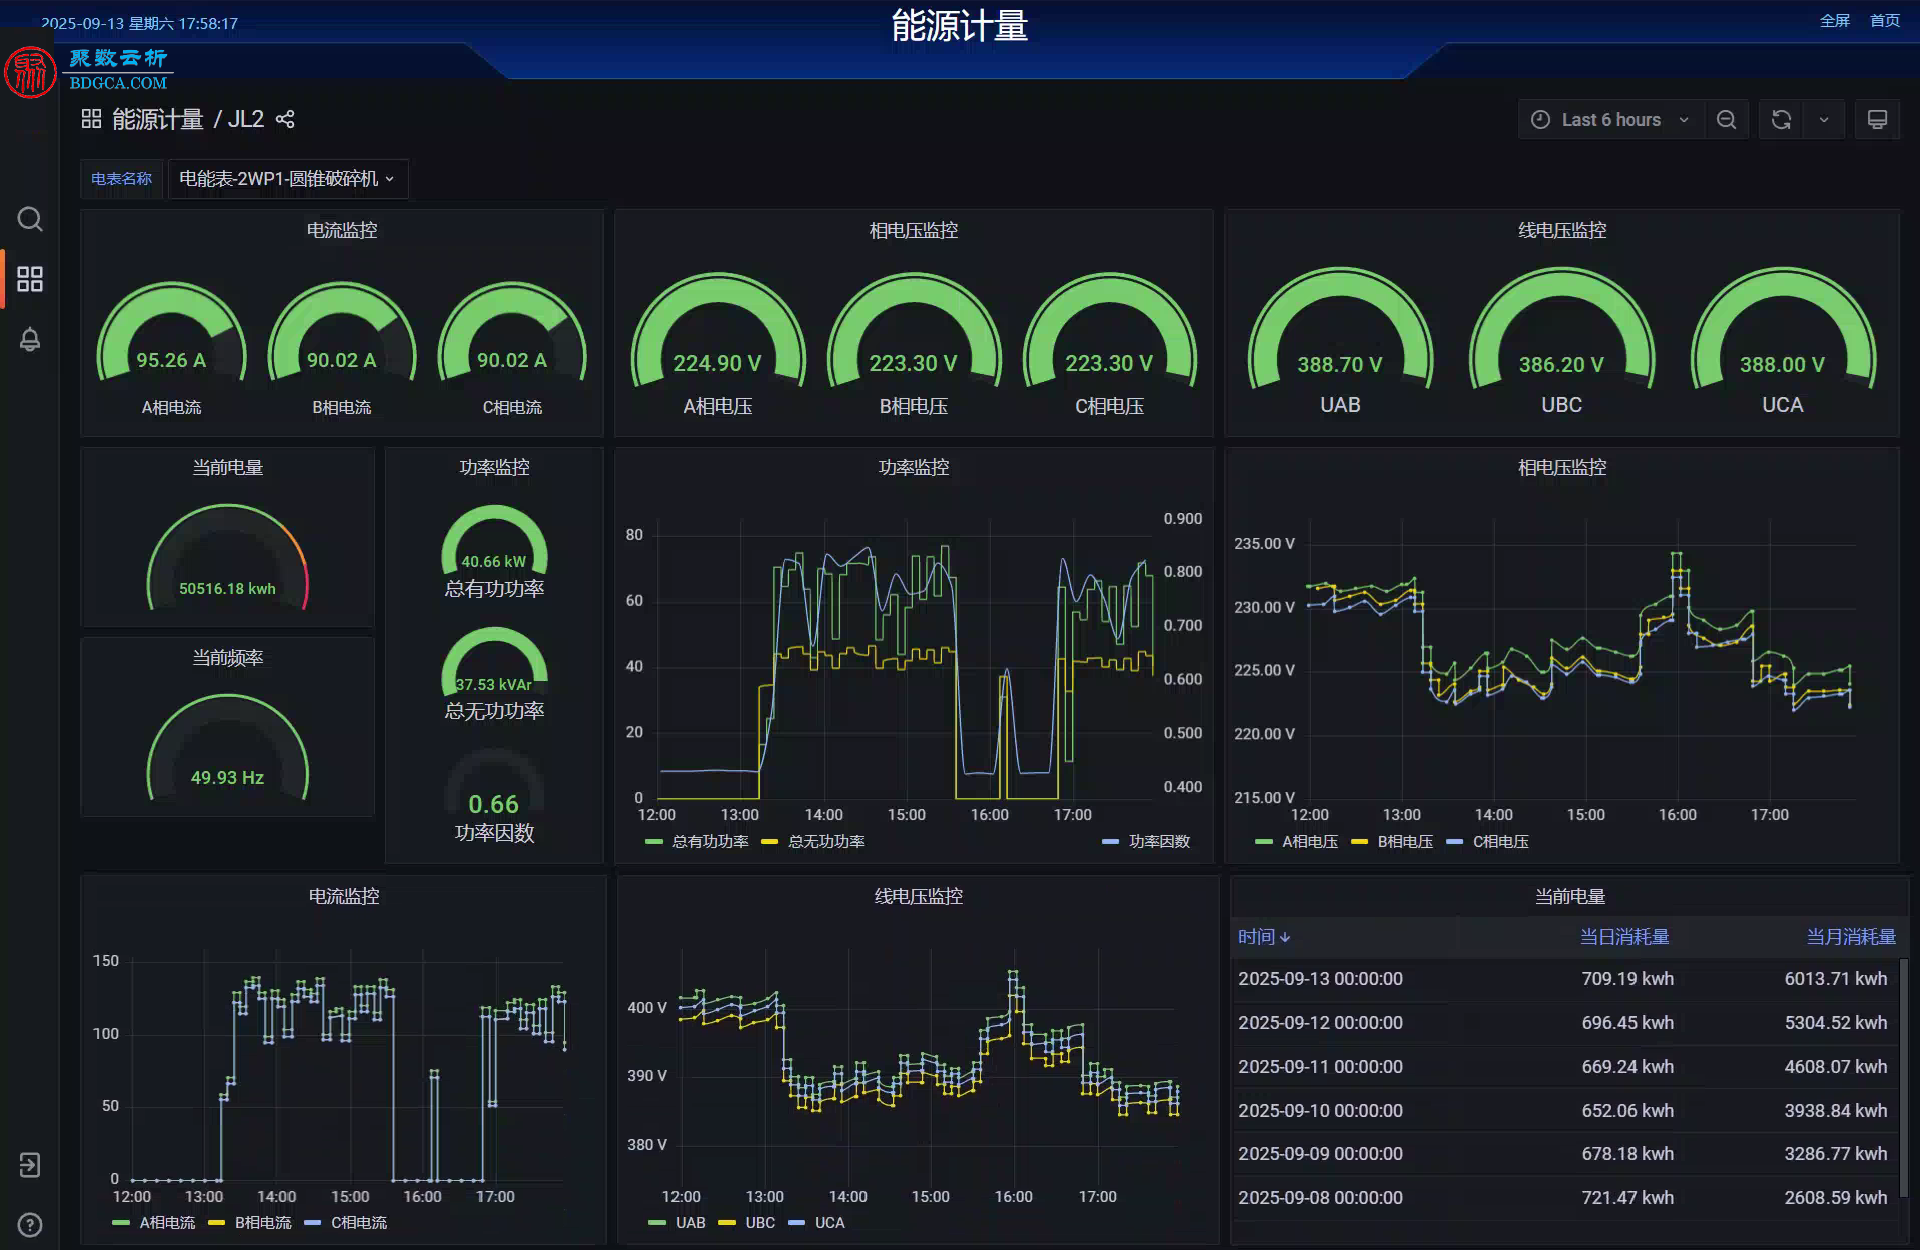Screen dimensions: 1920x1250
Task: Cycle view mode with monitor icon
Action: point(1877,120)
